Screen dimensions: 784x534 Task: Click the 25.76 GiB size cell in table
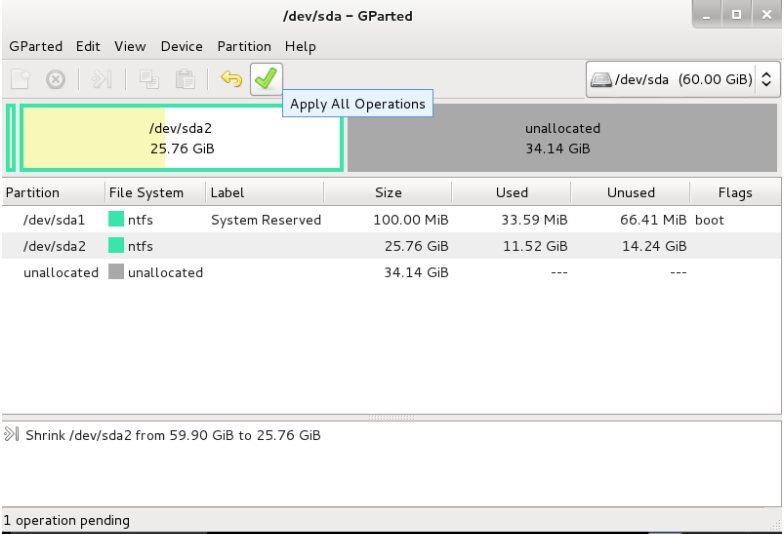pyautogui.click(x=416, y=246)
